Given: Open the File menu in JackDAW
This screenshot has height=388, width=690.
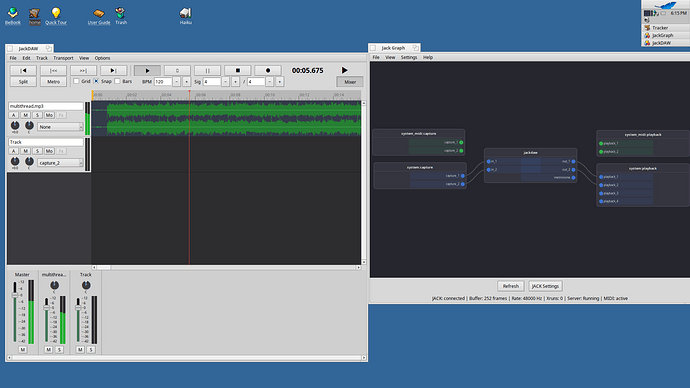Looking at the screenshot, I should pyautogui.click(x=13, y=58).
